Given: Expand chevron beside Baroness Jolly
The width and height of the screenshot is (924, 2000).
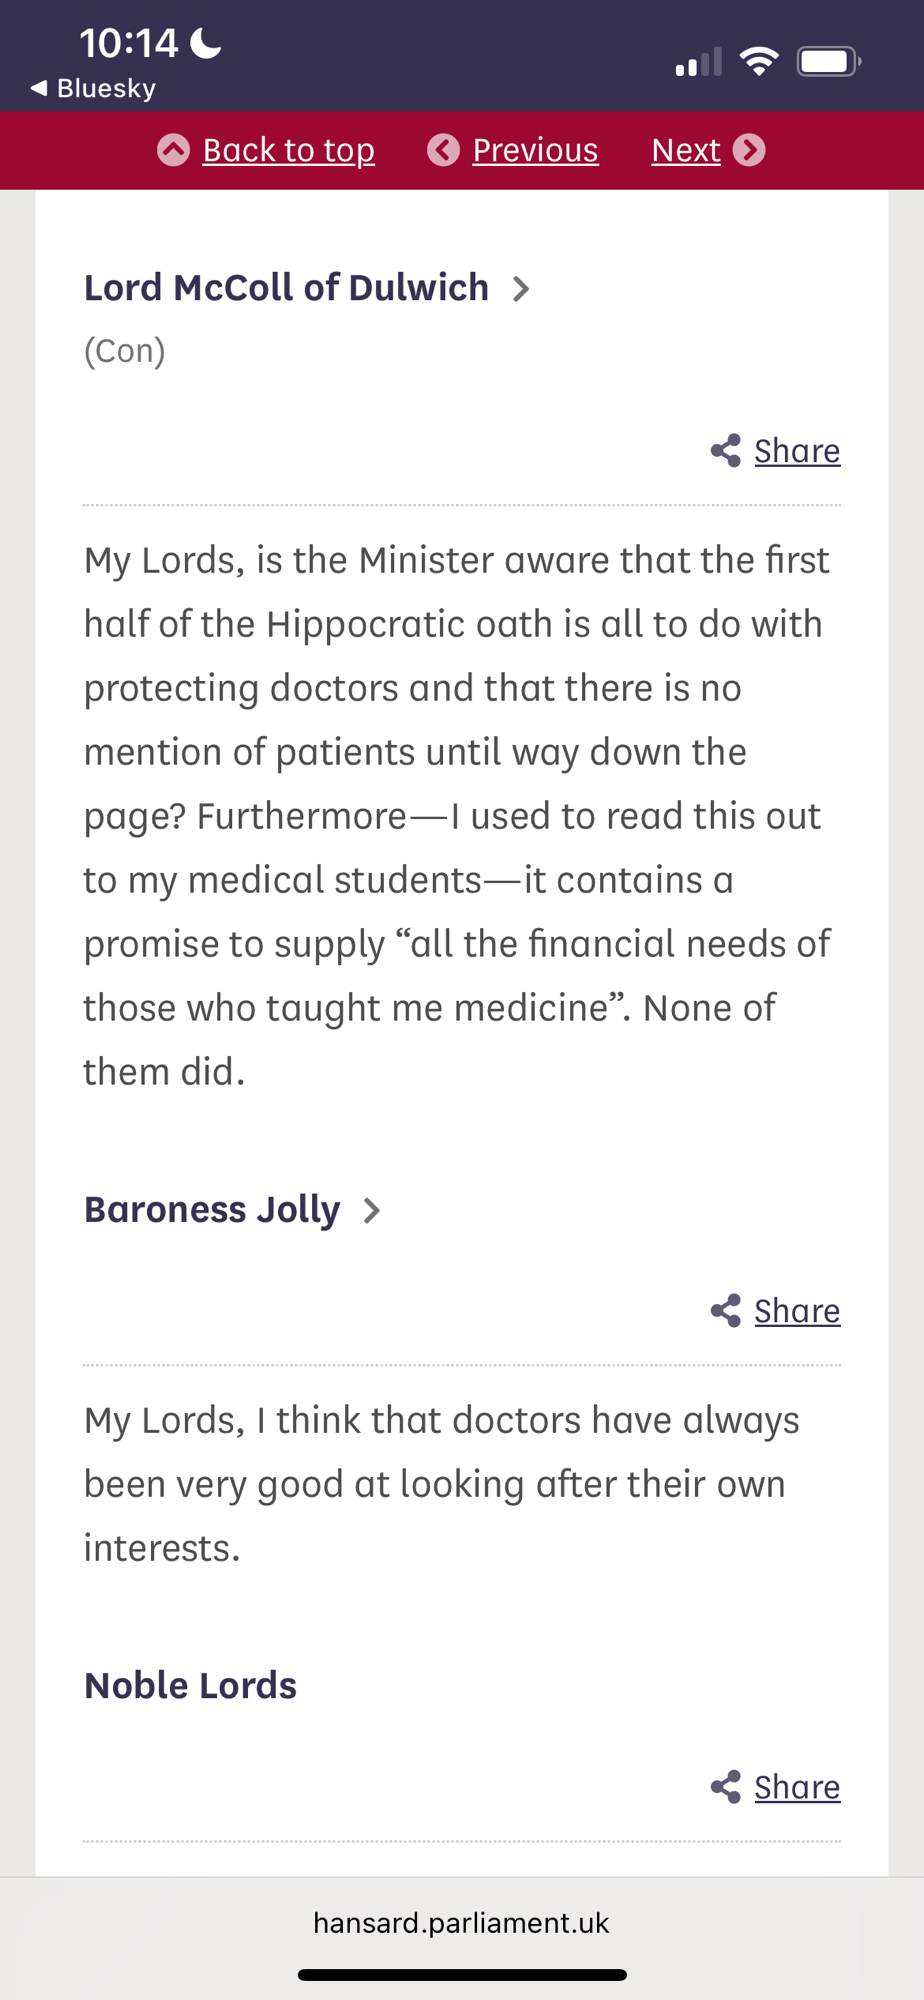Looking at the screenshot, I should 372,1211.
